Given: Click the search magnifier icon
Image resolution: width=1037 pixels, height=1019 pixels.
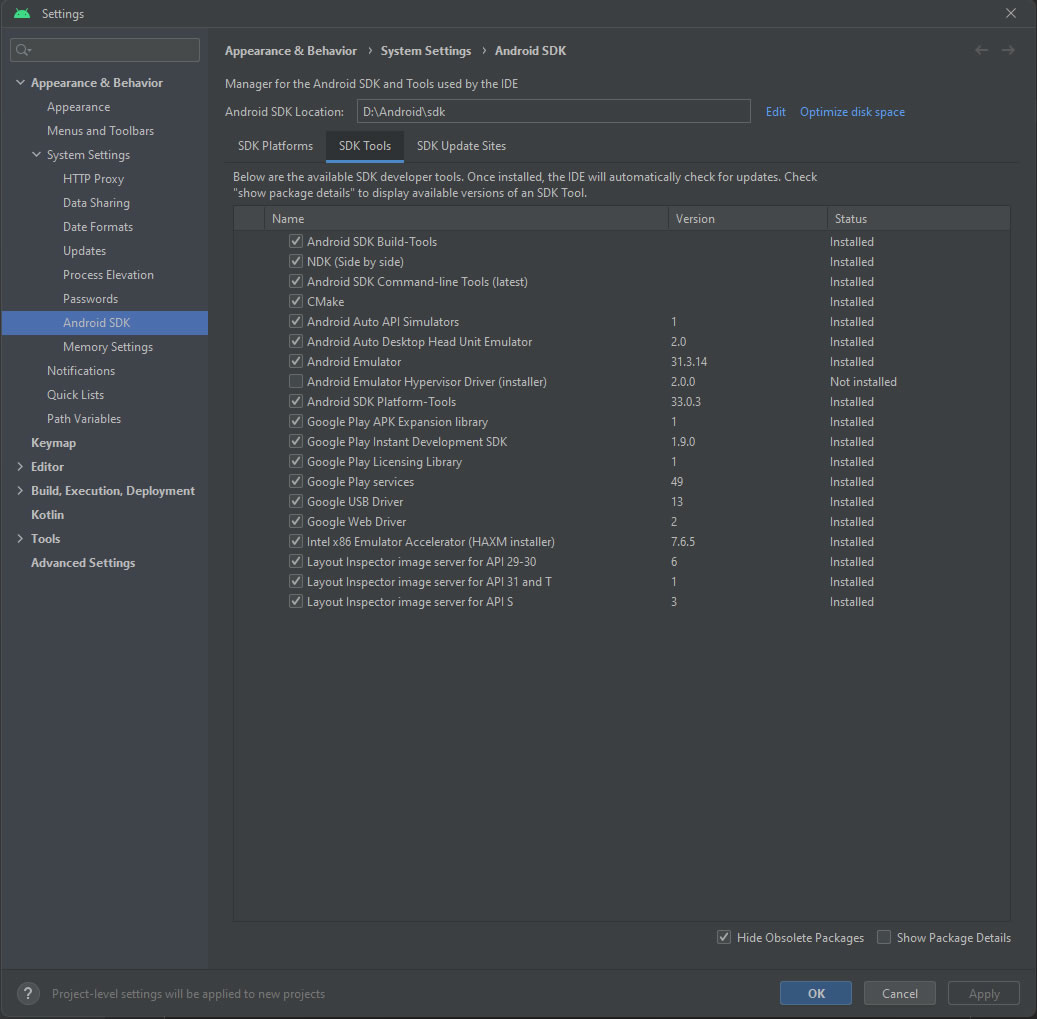Looking at the screenshot, I should [23, 50].
